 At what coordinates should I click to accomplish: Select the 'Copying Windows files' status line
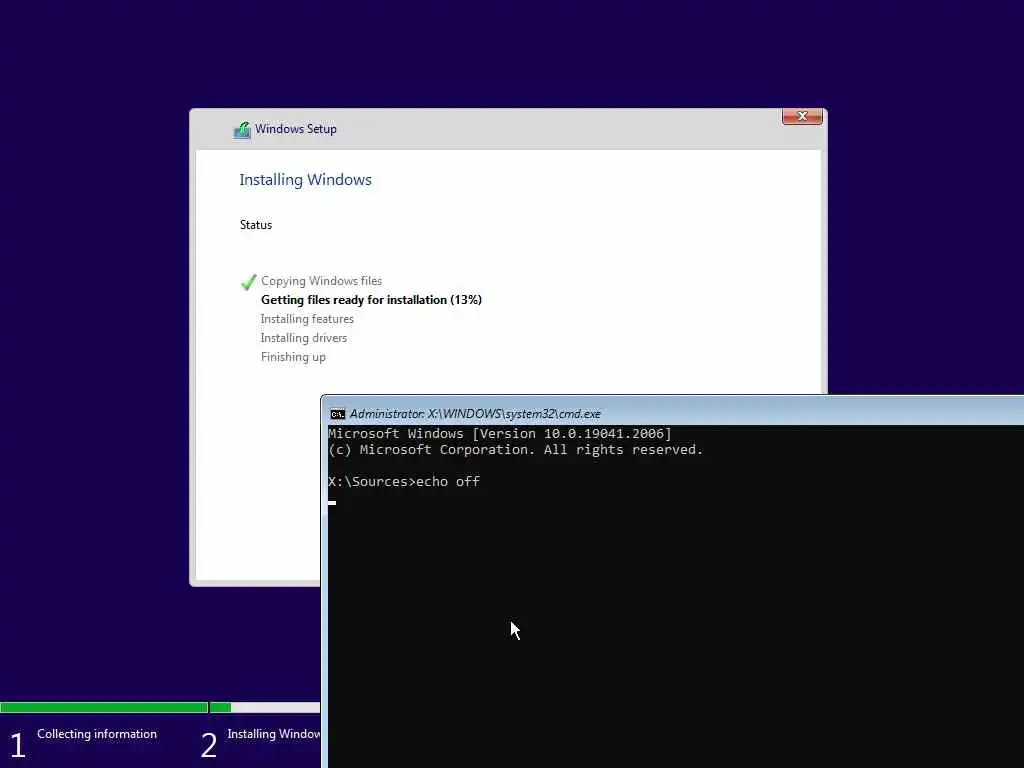[321, 281]
